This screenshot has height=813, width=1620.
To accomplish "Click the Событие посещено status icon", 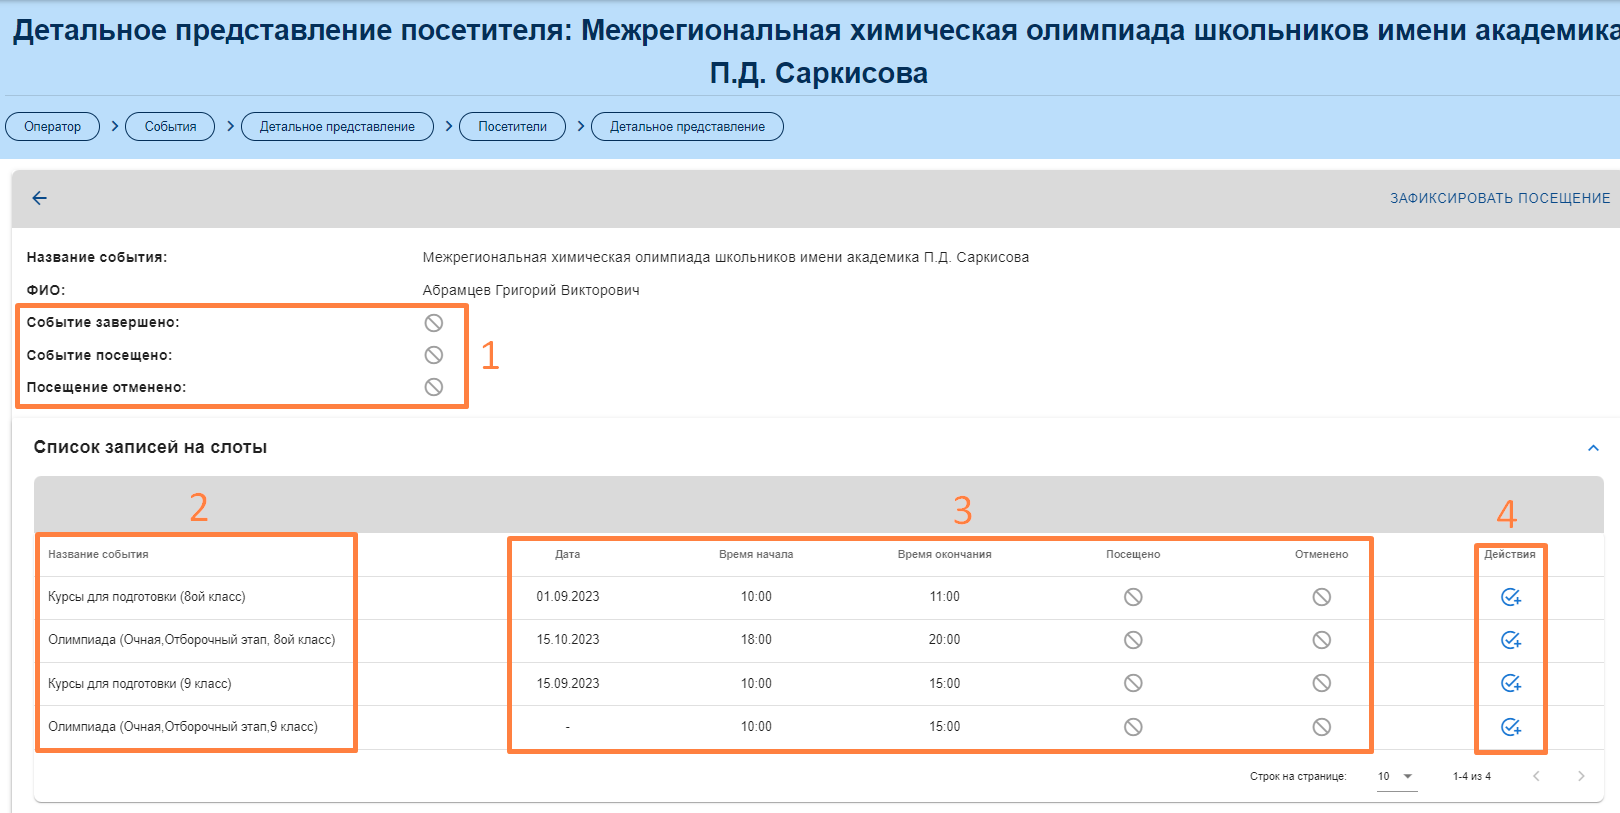I will (x=434, y=355).
